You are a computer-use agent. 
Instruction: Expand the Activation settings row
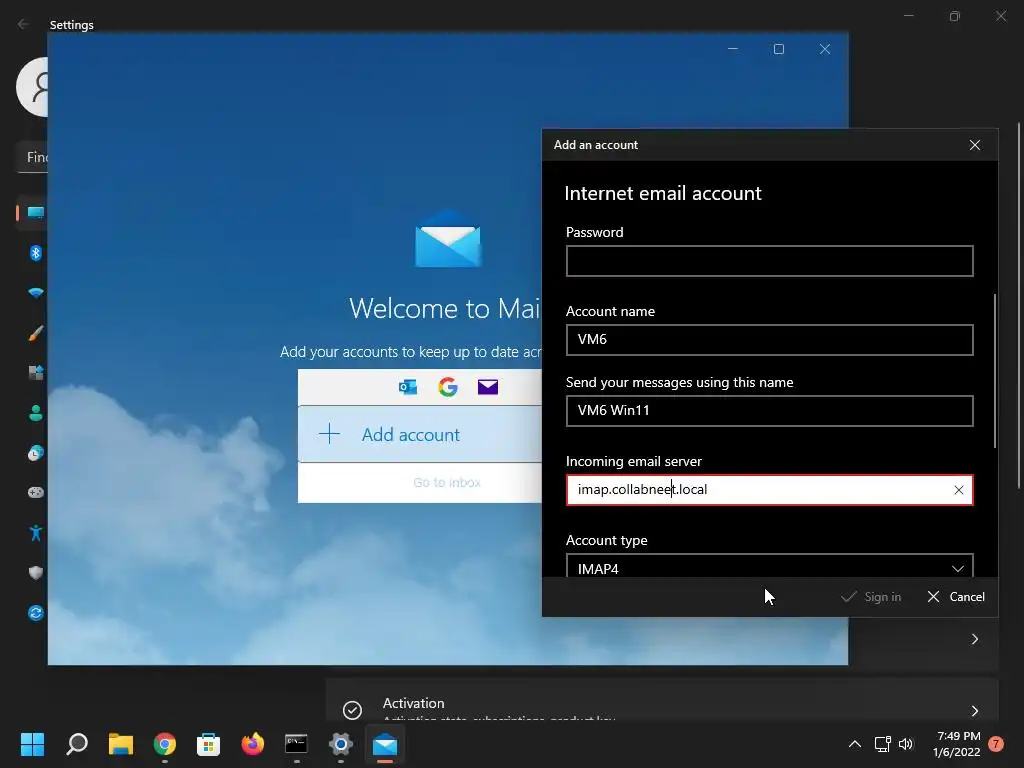click(x=974, y=711)
